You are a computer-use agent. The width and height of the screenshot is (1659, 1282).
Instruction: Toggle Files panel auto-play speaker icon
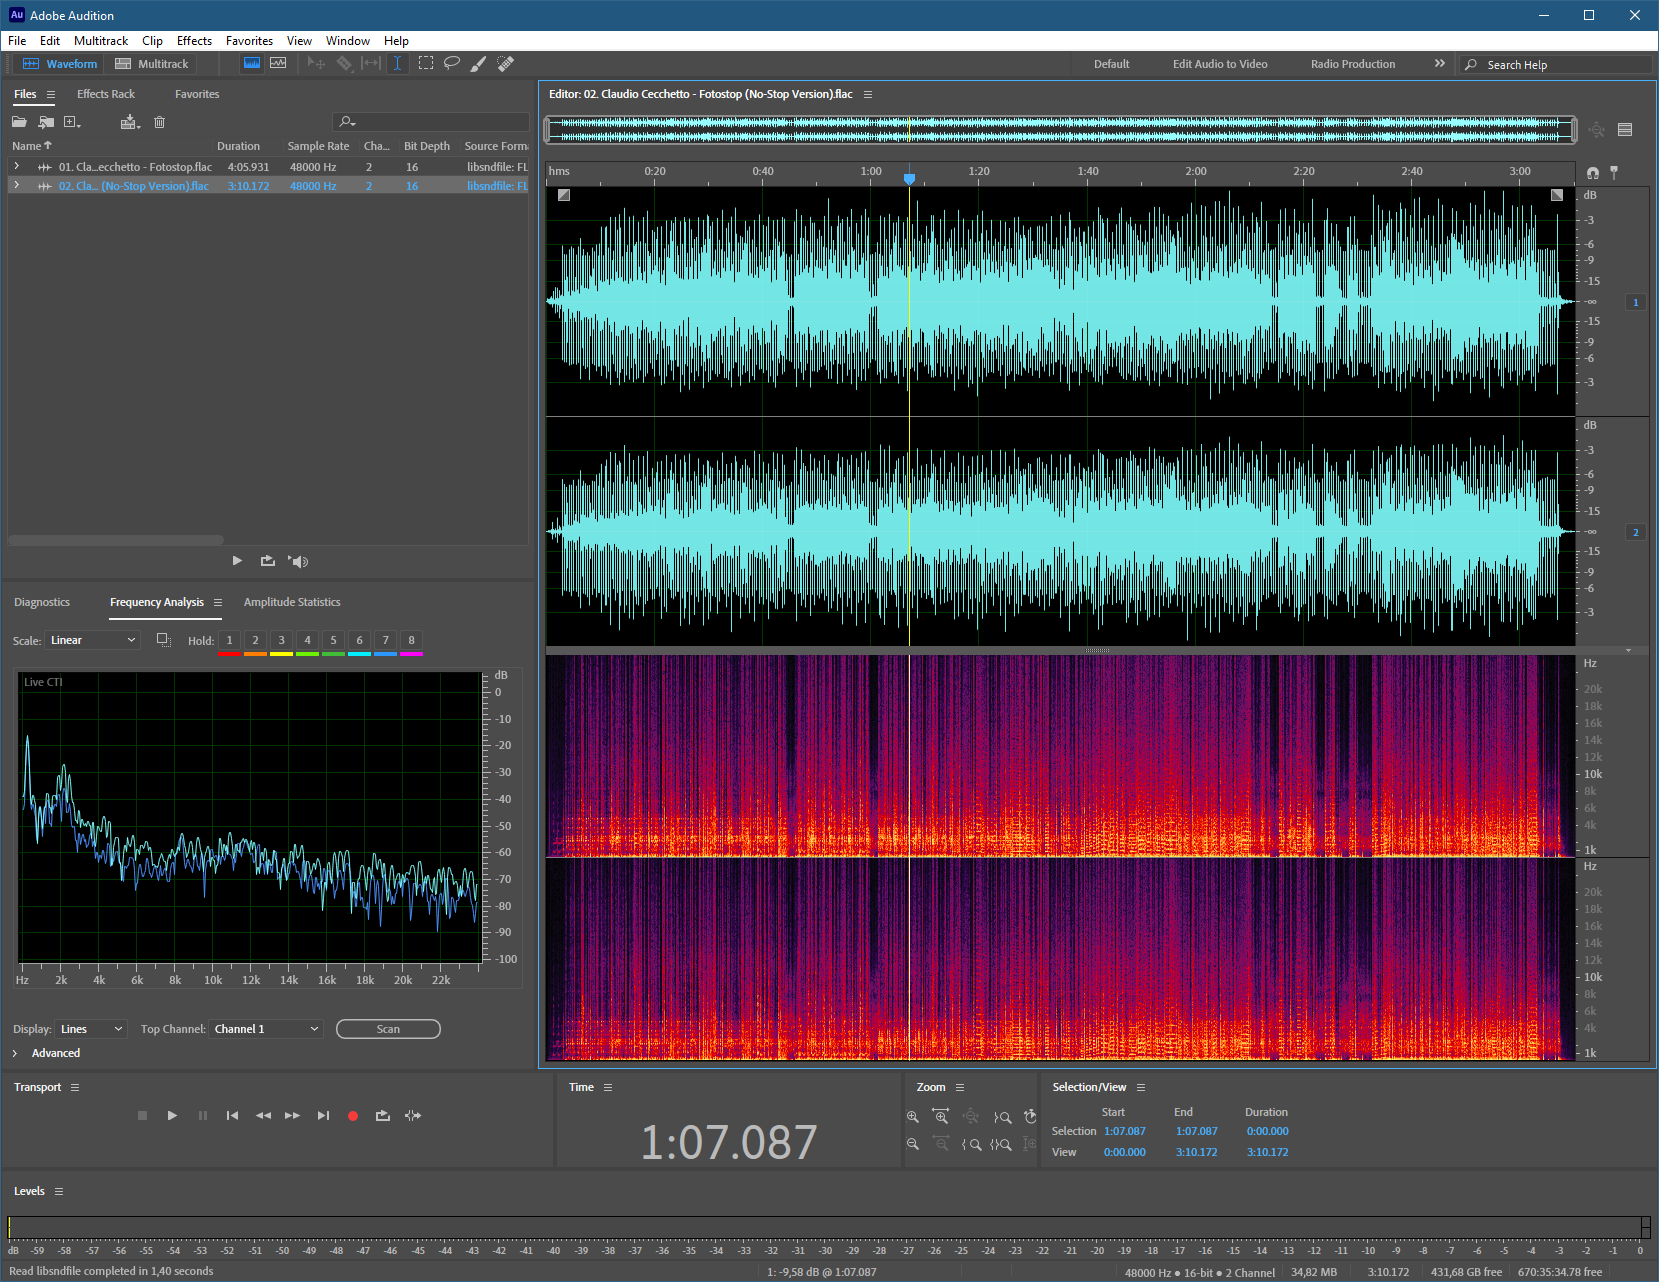tap(298, 561)
